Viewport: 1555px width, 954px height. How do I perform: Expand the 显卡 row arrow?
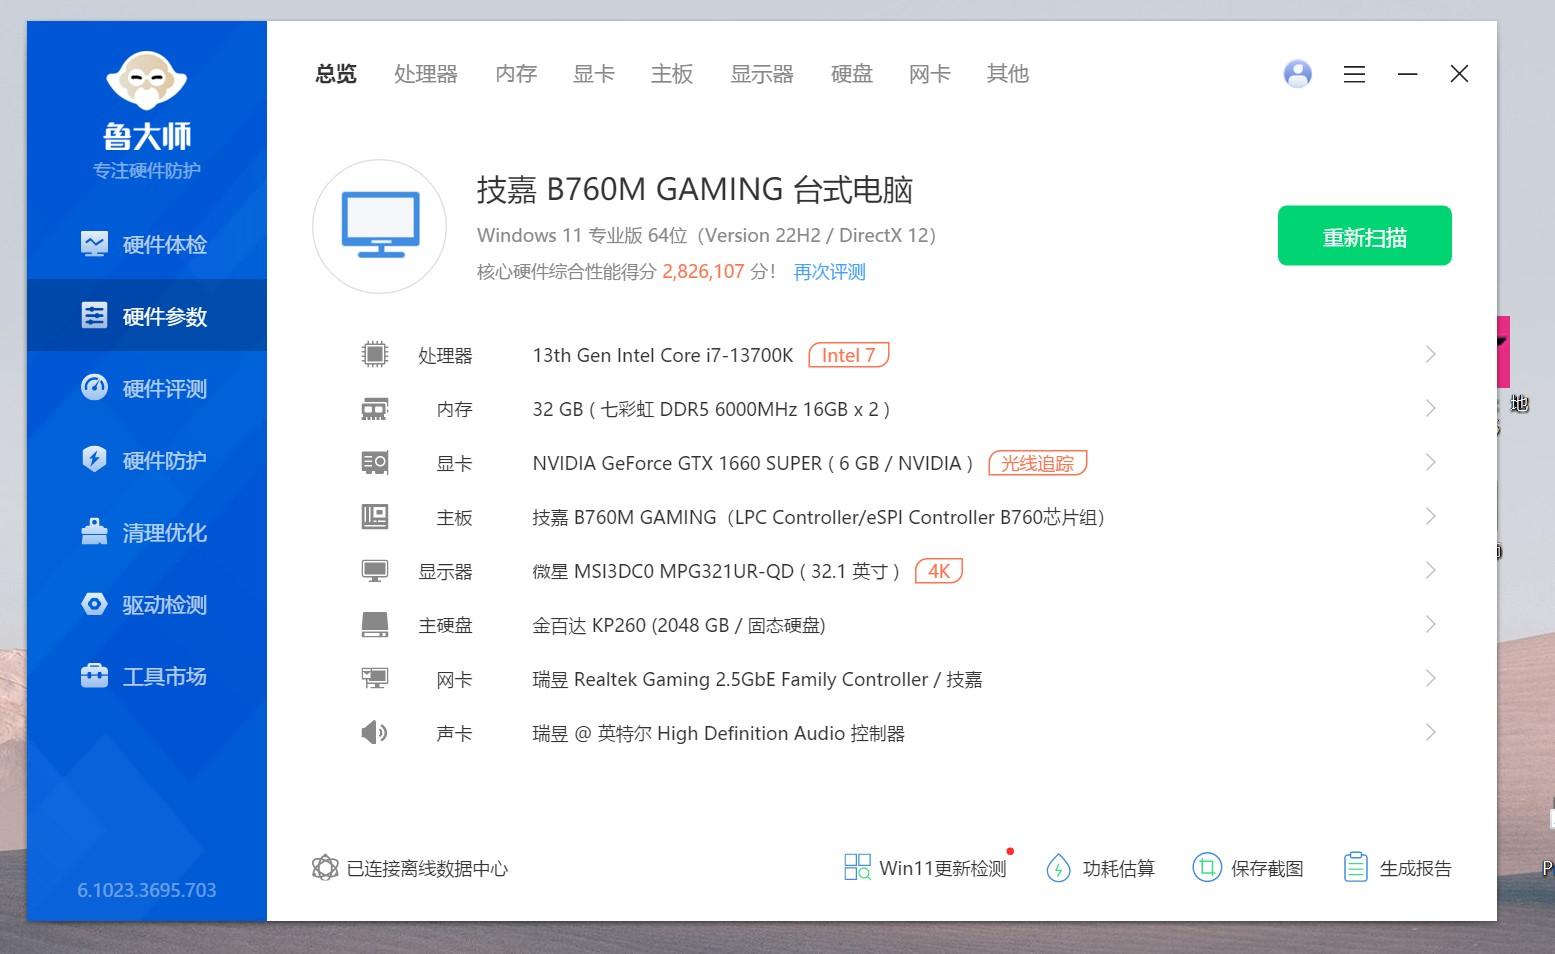pos(1430,462)
